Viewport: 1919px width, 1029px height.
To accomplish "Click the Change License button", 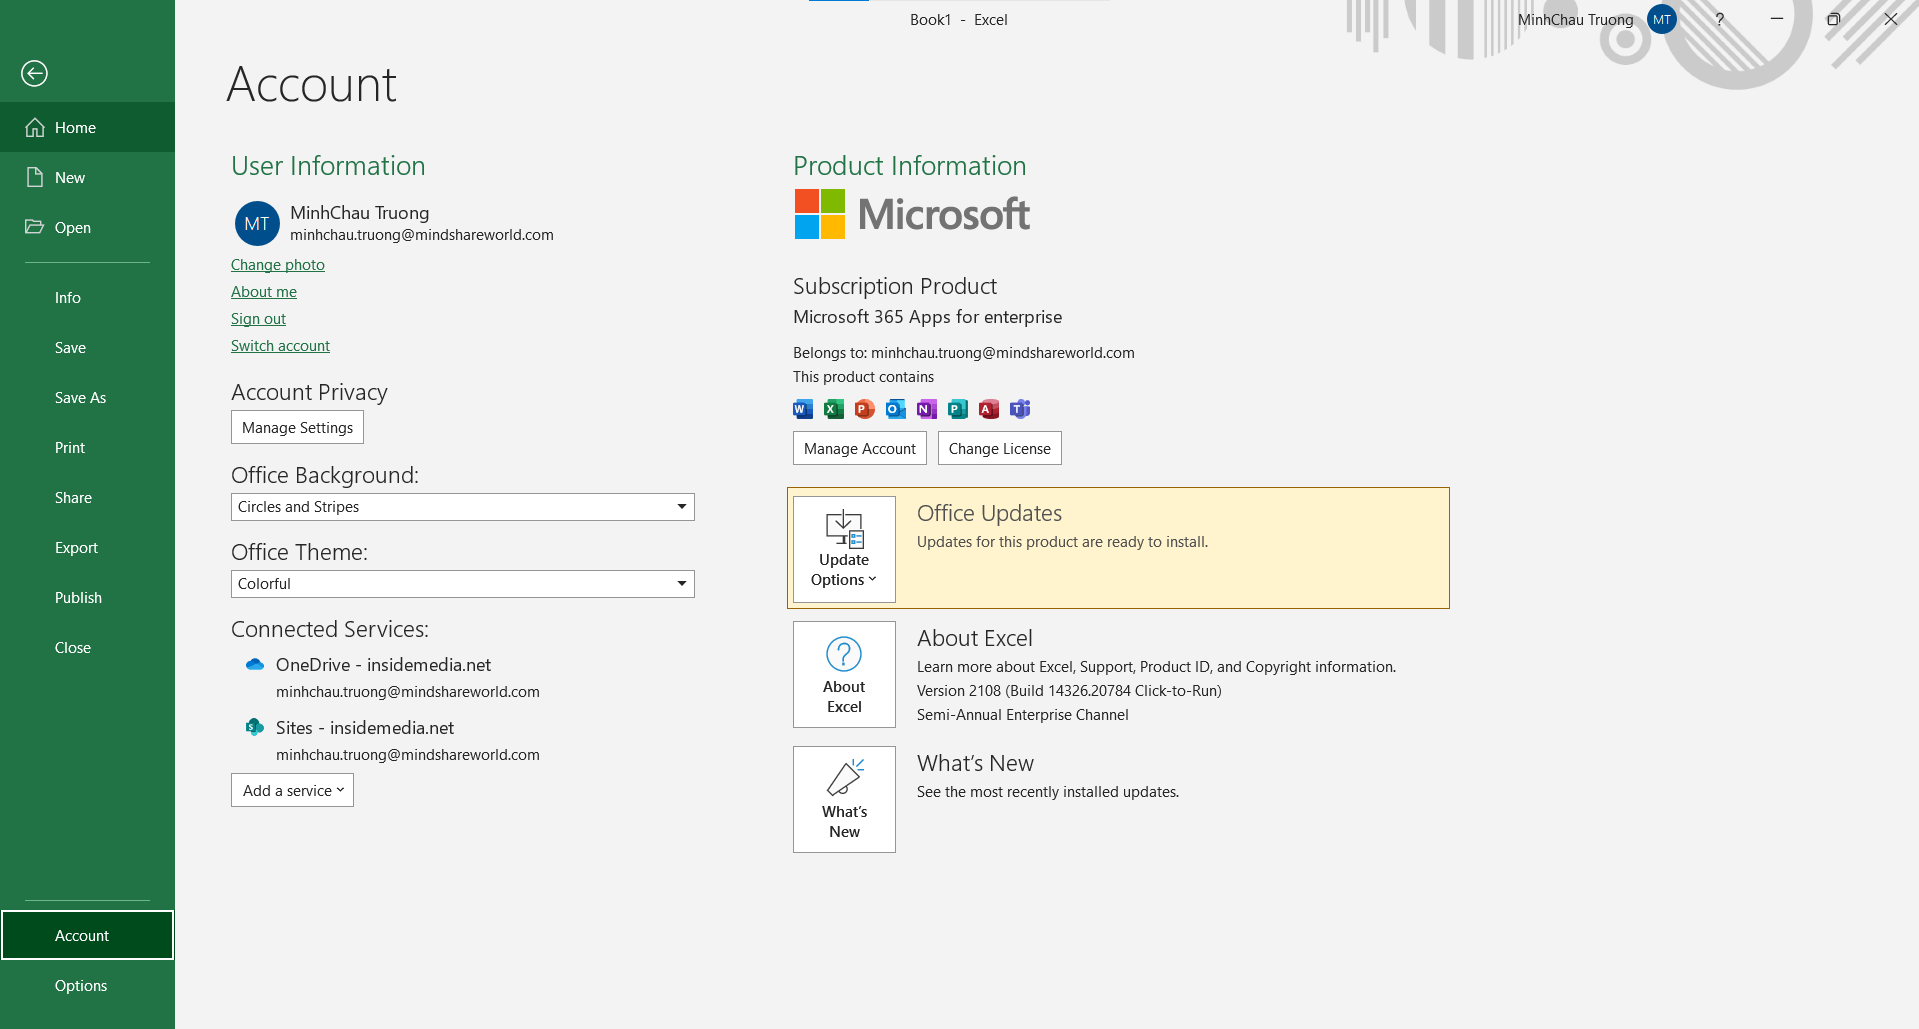I will pos(1000,448).
